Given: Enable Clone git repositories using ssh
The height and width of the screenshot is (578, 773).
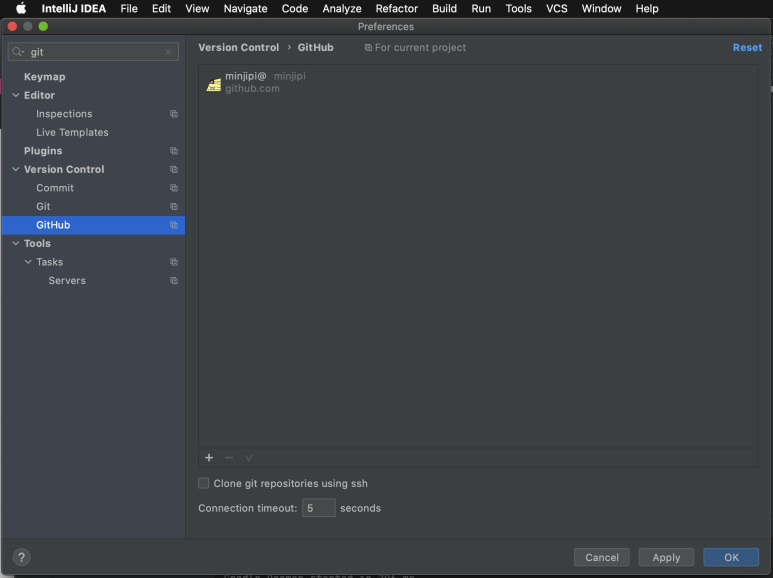Looking at the screenshot, I should (204, 483).
